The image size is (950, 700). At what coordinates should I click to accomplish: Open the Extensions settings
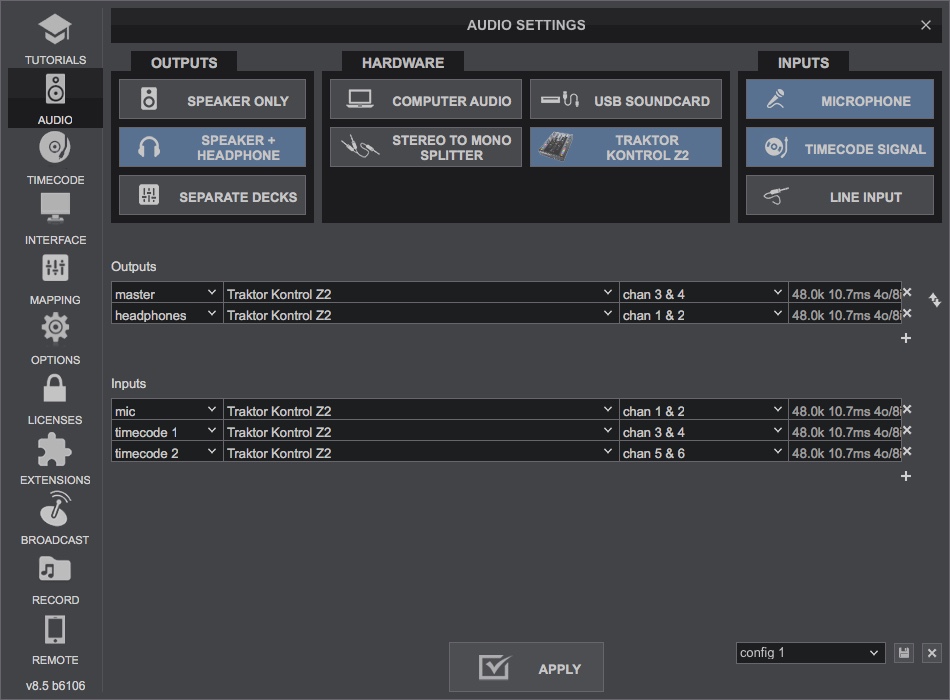(x=55, y=458)
